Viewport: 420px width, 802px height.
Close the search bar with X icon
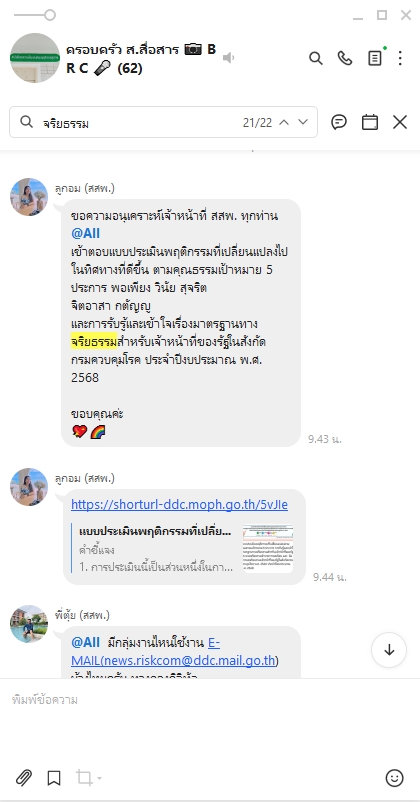click(400, 122)
